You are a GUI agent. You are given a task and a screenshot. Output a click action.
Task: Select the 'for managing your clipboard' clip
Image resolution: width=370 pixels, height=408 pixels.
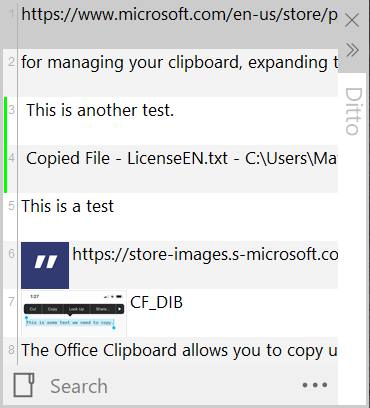[x=178, y=73]
